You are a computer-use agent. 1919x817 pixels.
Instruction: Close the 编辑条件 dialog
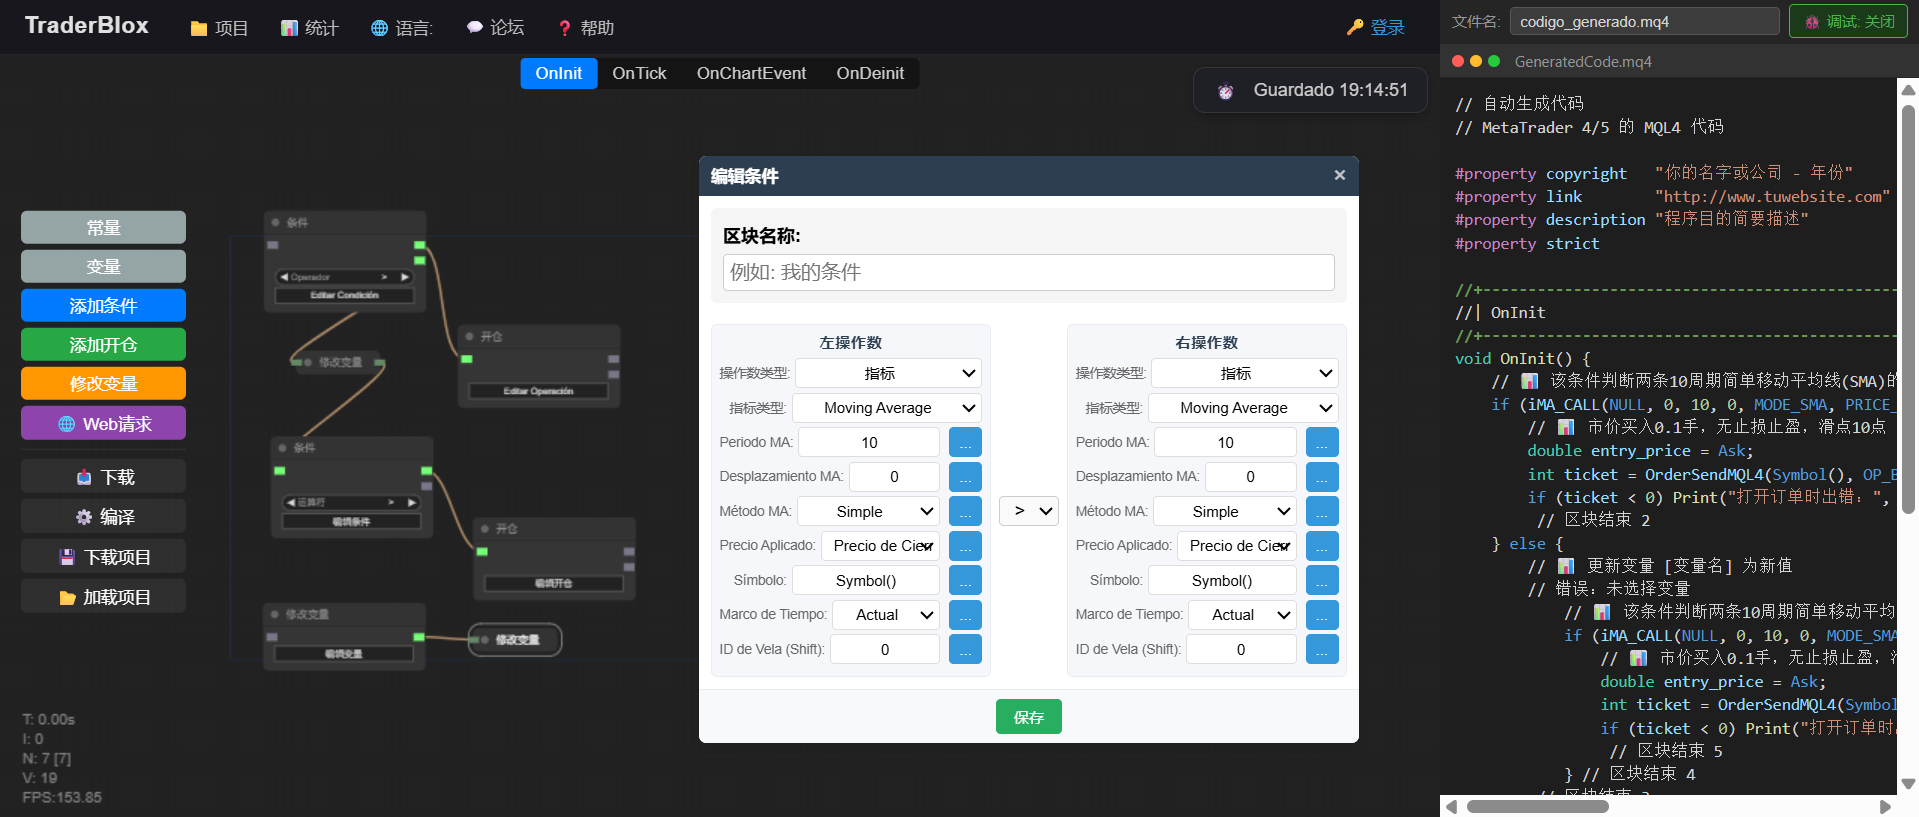pyautogui.click(x=1339, y=175)
